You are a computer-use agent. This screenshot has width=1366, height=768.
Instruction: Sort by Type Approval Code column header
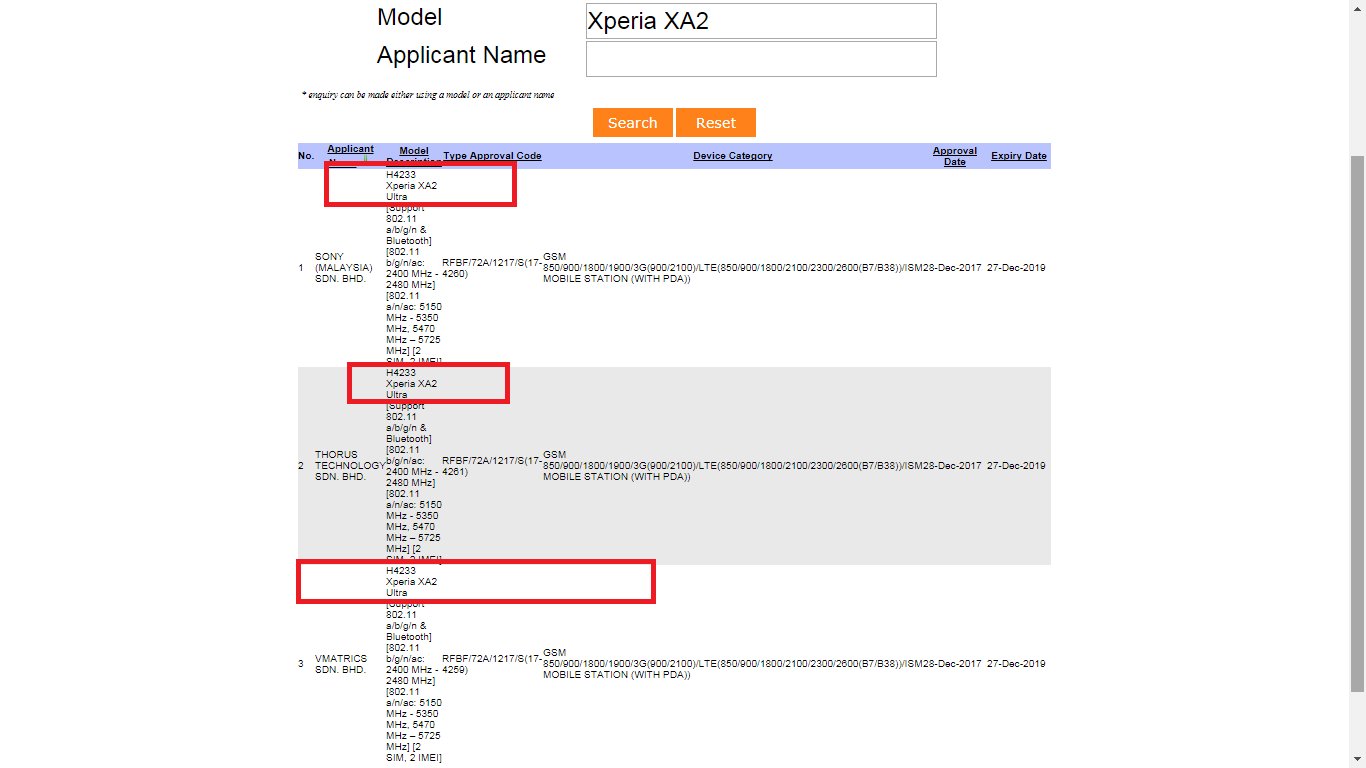click(x=492, y=156)
